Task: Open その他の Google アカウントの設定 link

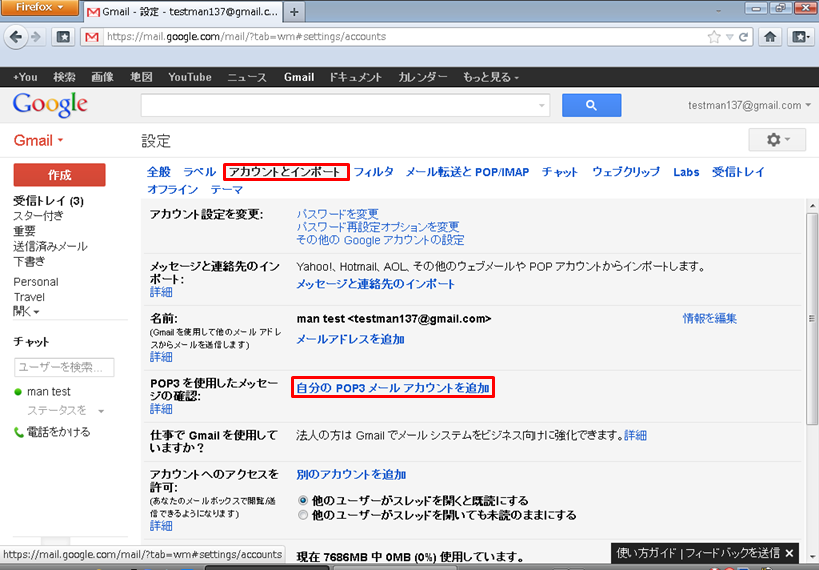Action: [380, 240]
